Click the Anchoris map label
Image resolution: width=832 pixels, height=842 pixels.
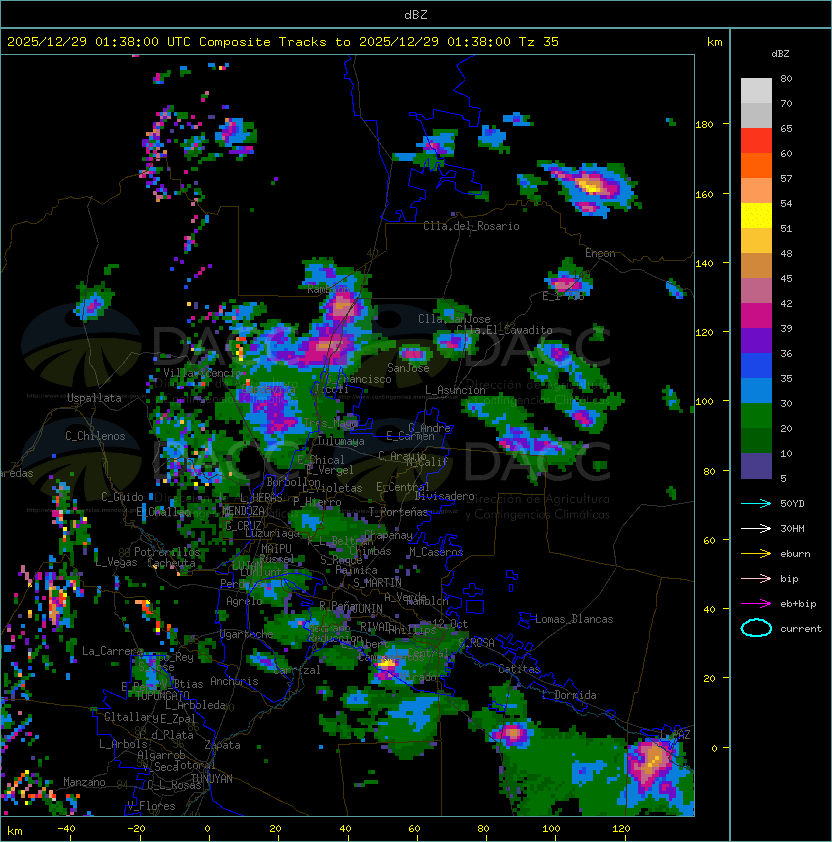tap(234, 681)
